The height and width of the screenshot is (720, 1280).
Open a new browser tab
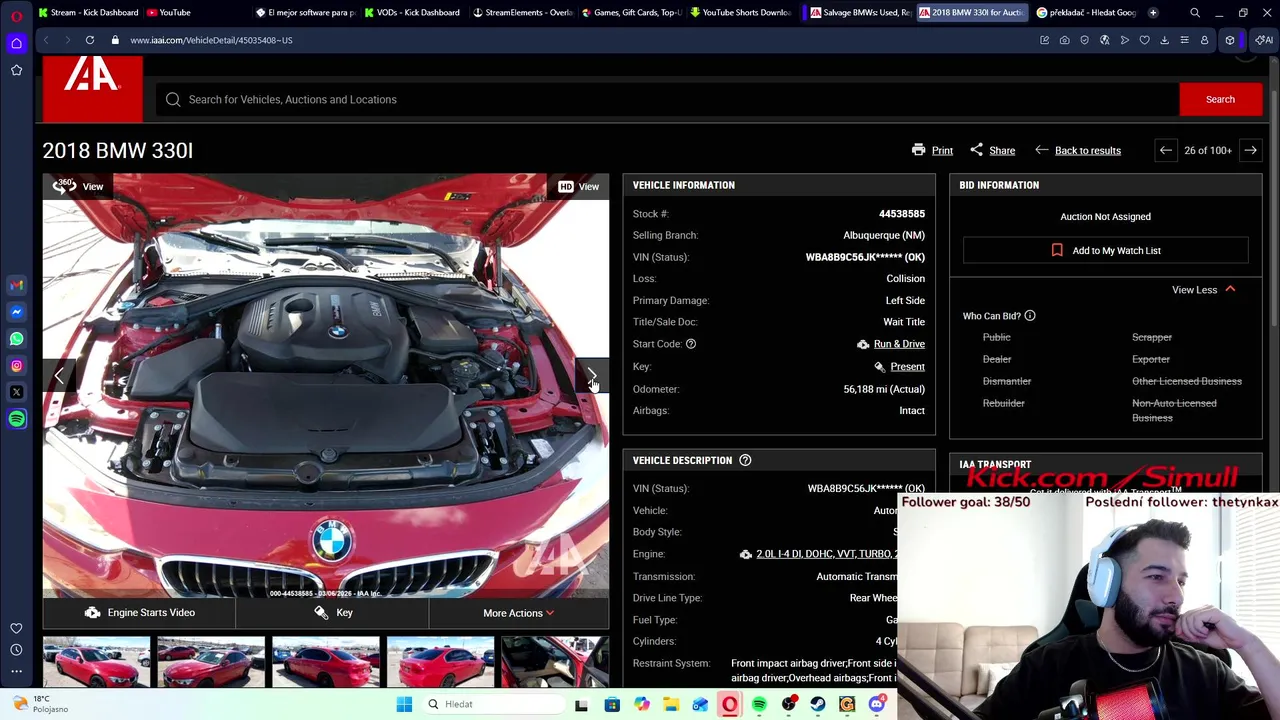(1153, 12)
